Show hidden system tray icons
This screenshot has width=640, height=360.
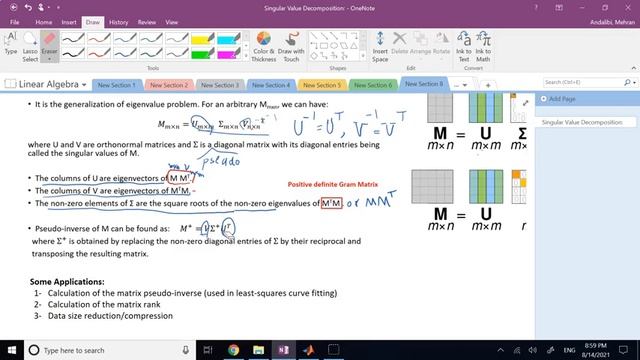[500, 350]
